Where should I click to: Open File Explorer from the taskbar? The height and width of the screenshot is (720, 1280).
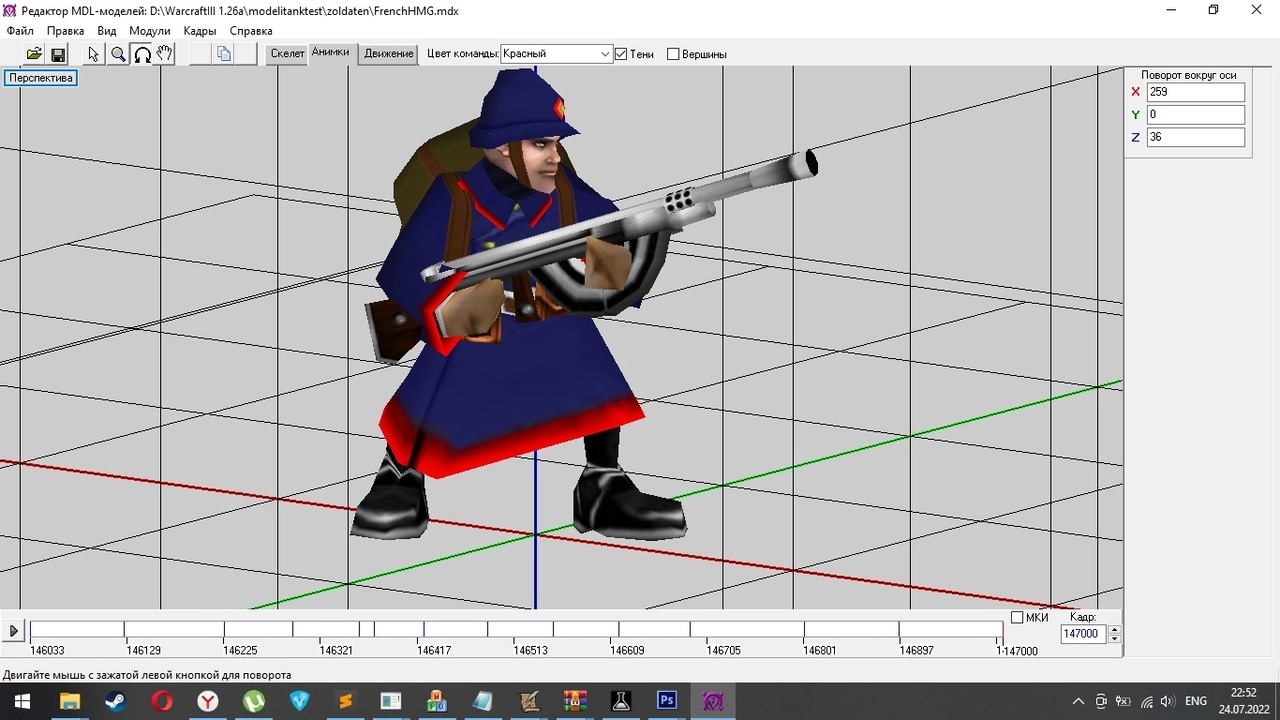[69, 701]
